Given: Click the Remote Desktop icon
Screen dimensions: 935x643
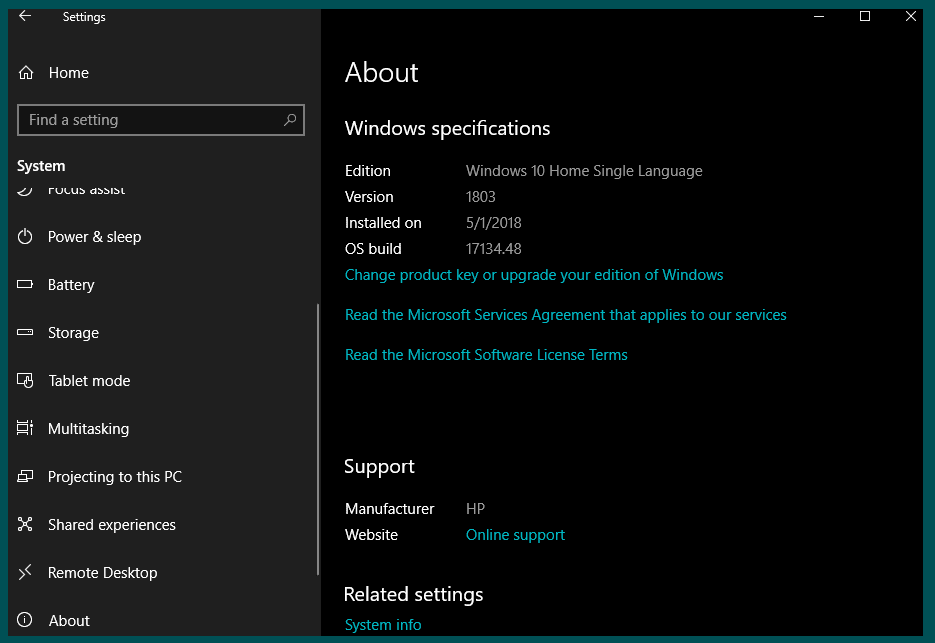Looking at the screenshot, I should (25, 572).
